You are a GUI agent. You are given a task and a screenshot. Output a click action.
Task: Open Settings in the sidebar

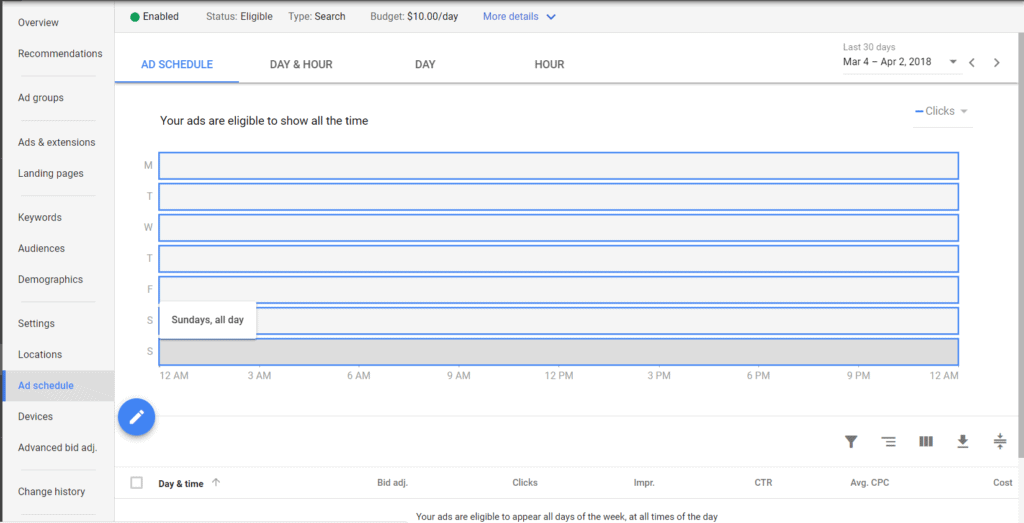click(x=36, y=324)
